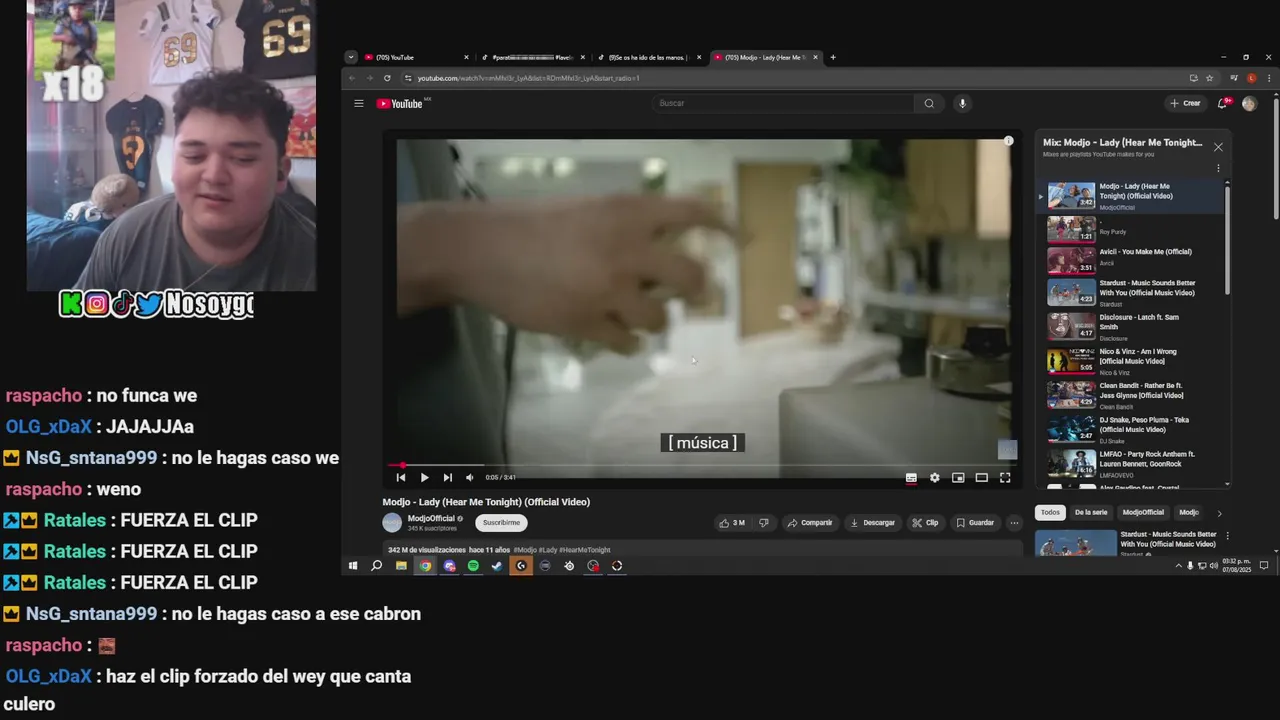Play the video
Viewport: 1280px width, 720px height.
coord(424,477)
